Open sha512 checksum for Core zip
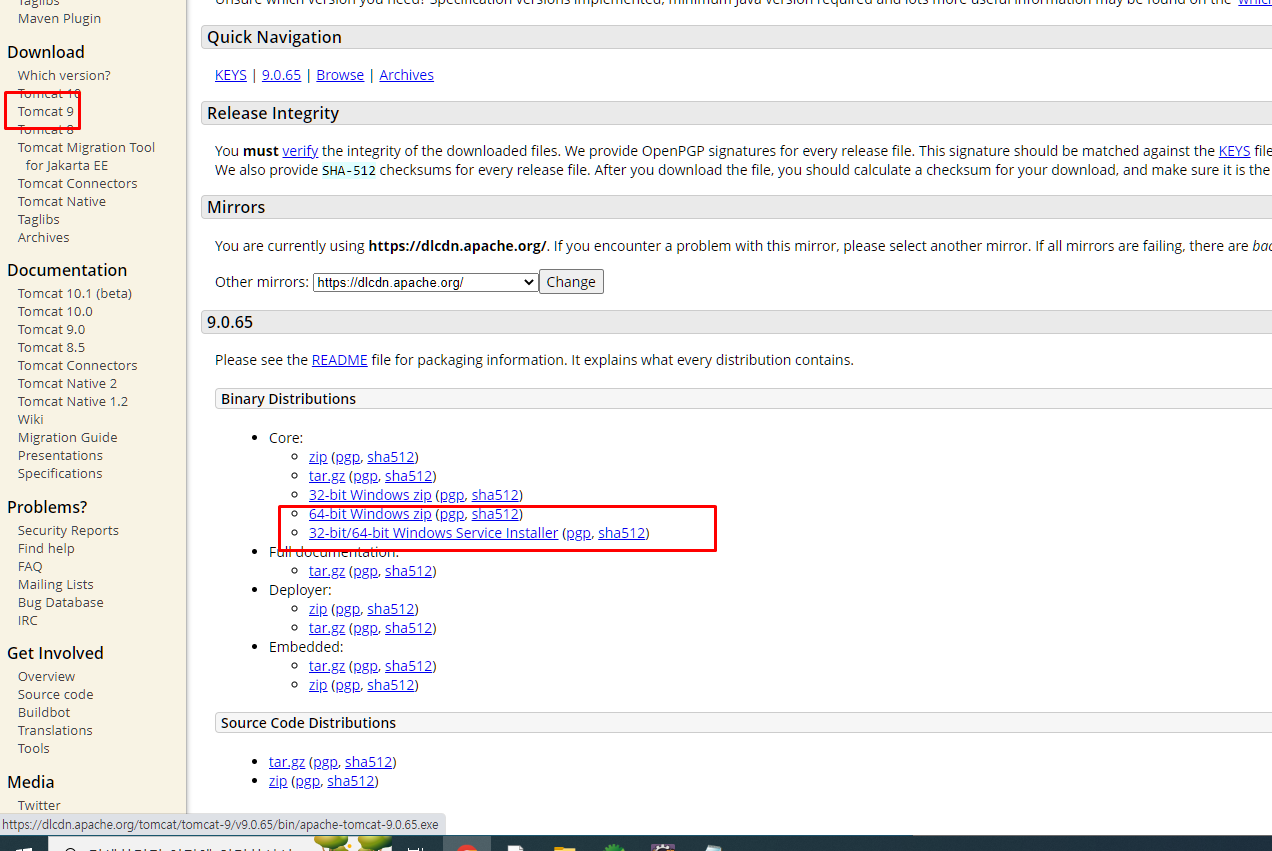1272x851 pixels. tap(391, 457)
